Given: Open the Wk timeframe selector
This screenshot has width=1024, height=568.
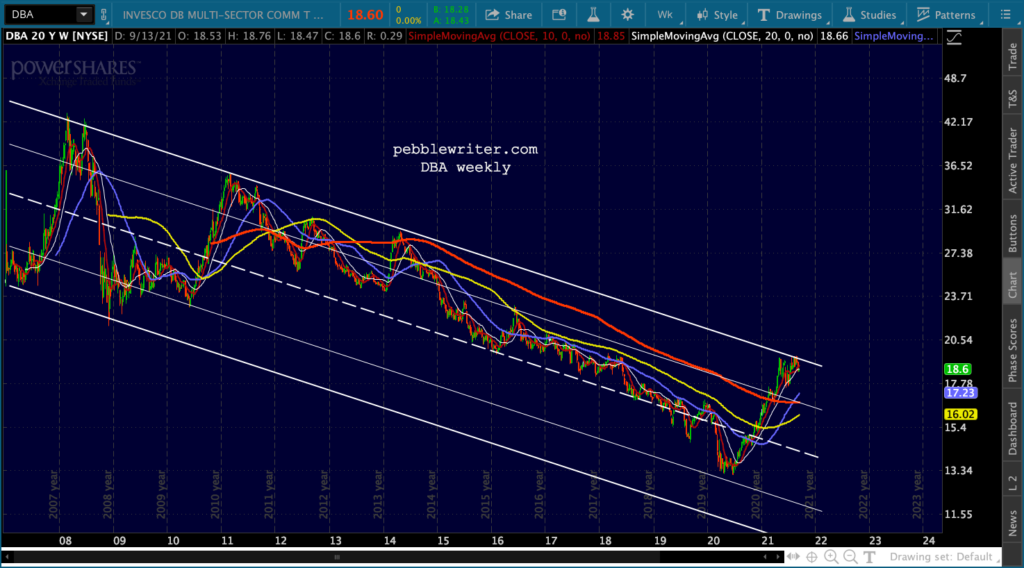Looking at the screenshot, I should tap(665, 14).
